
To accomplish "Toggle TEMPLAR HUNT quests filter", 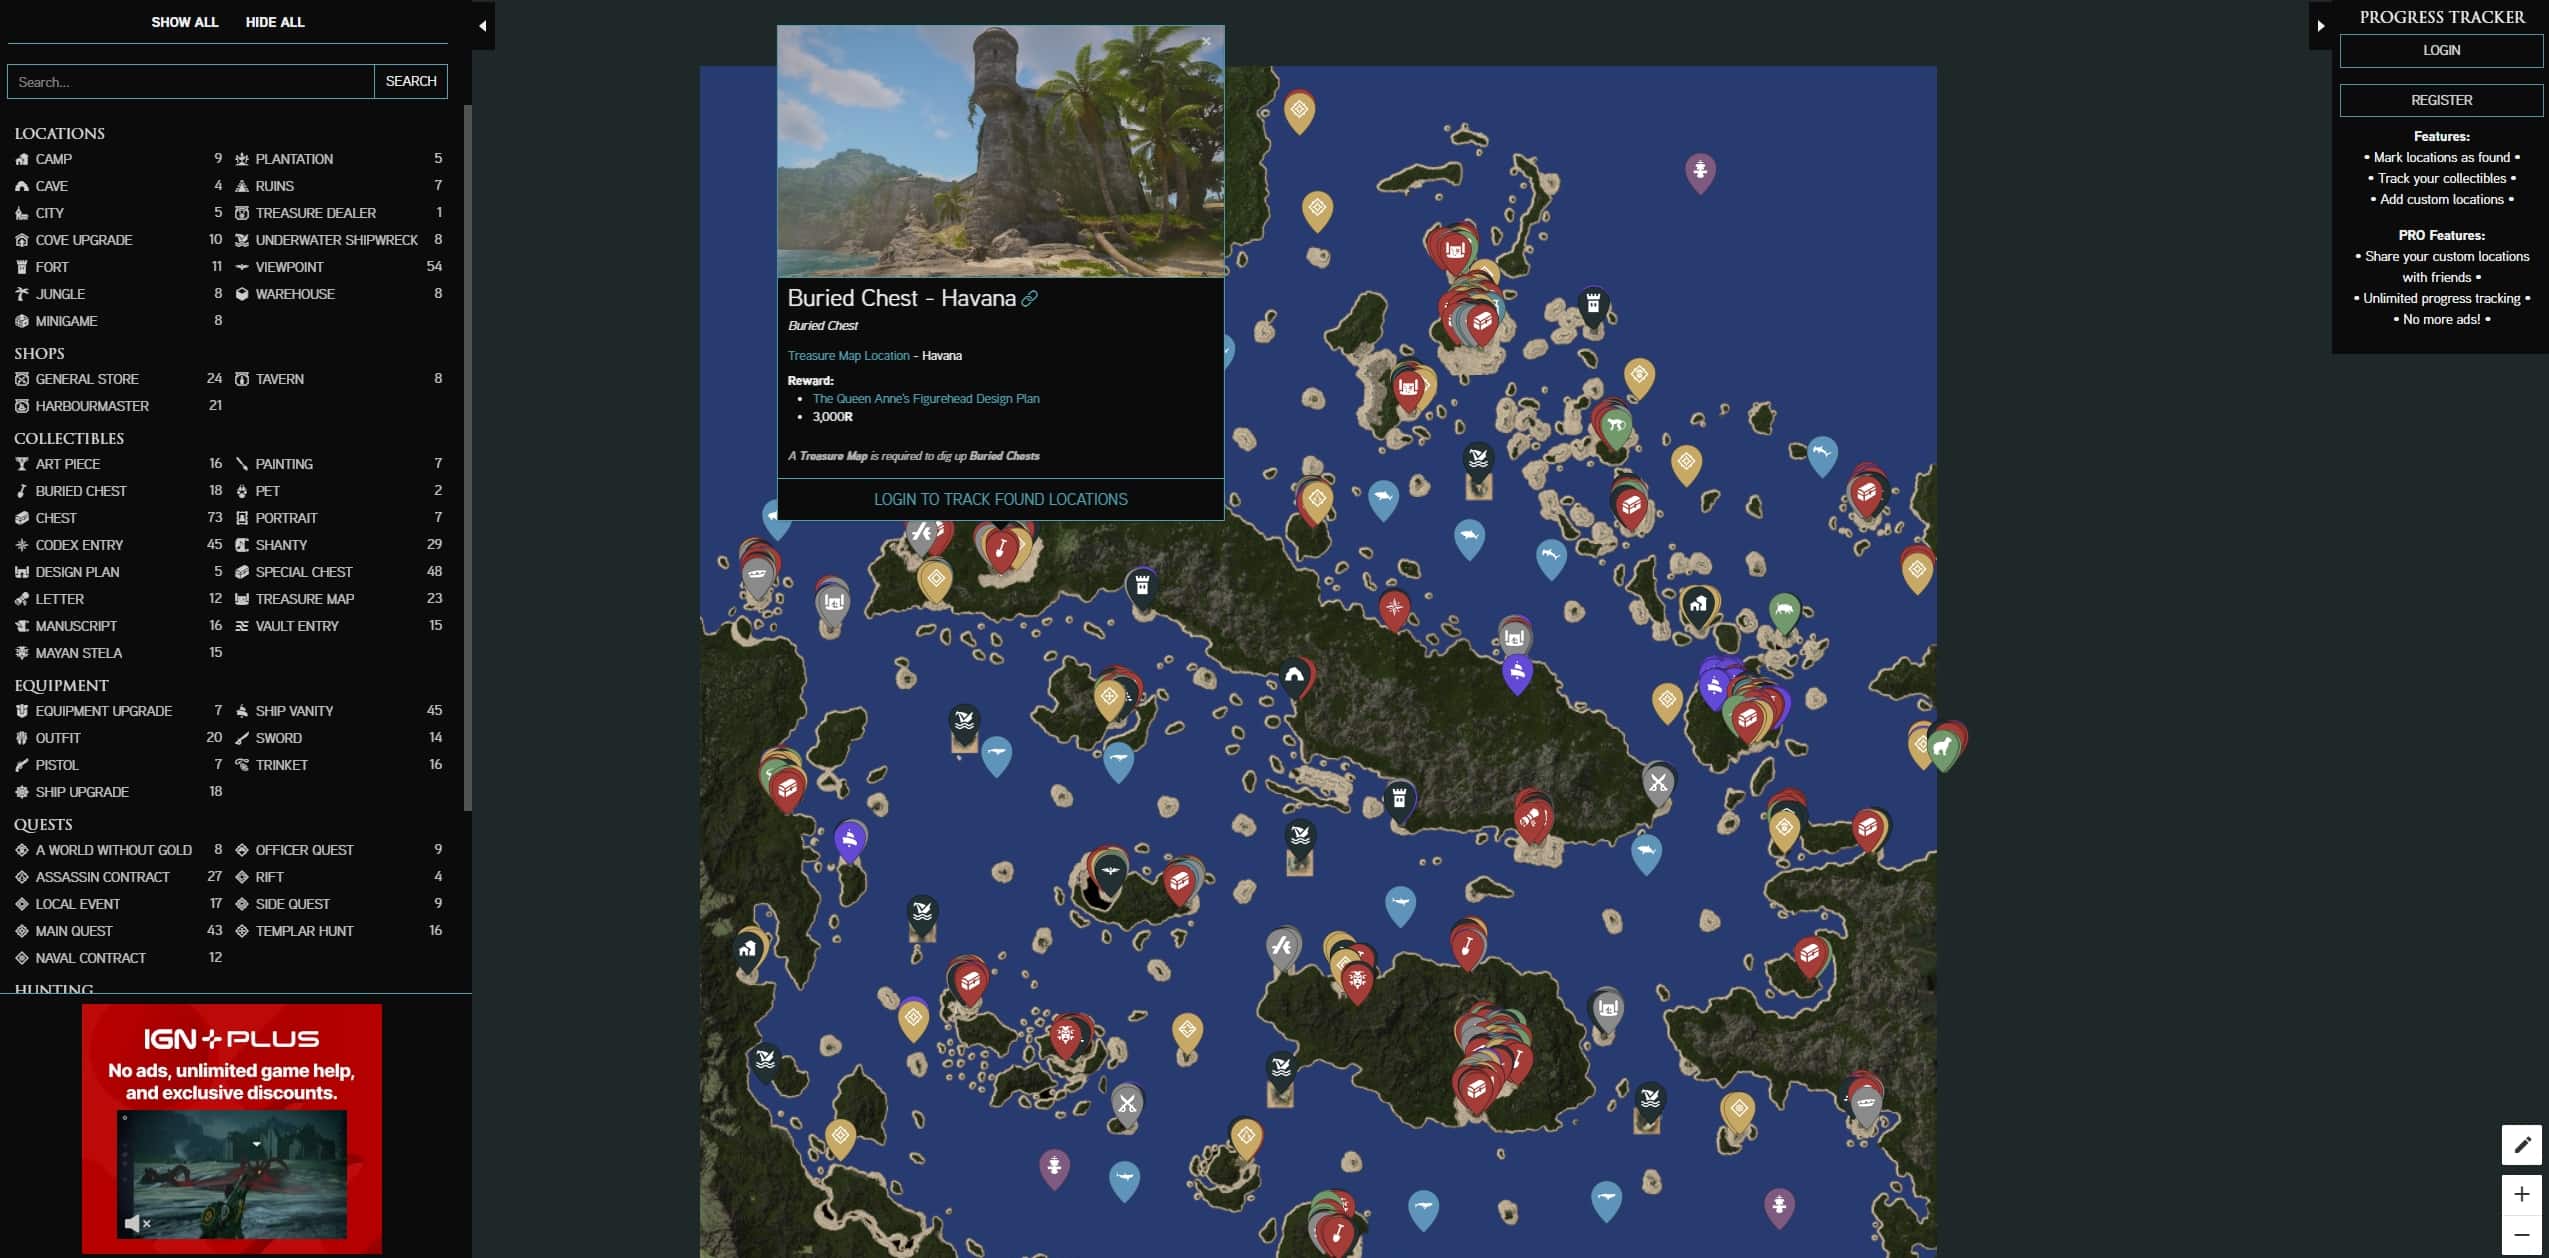I will pyautogui.click(x=338, y=931).
